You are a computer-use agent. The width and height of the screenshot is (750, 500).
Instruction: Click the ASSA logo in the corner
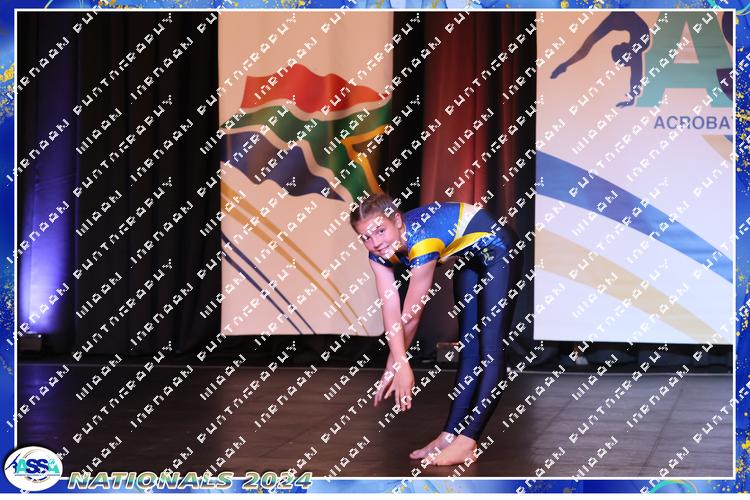click(32, 467)
